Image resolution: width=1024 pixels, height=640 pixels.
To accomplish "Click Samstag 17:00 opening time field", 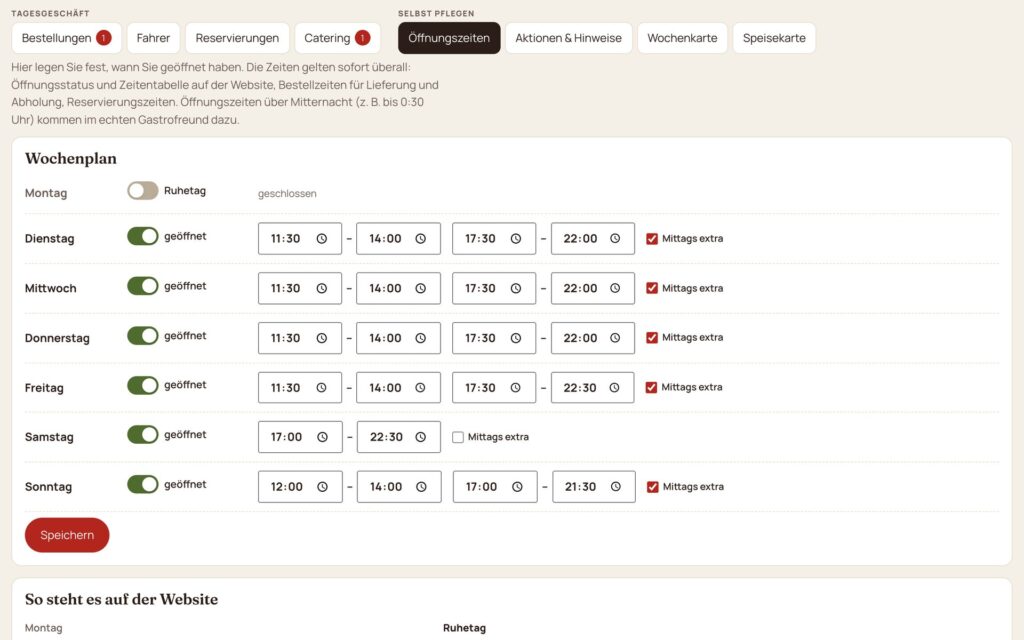I will [300, 437].
